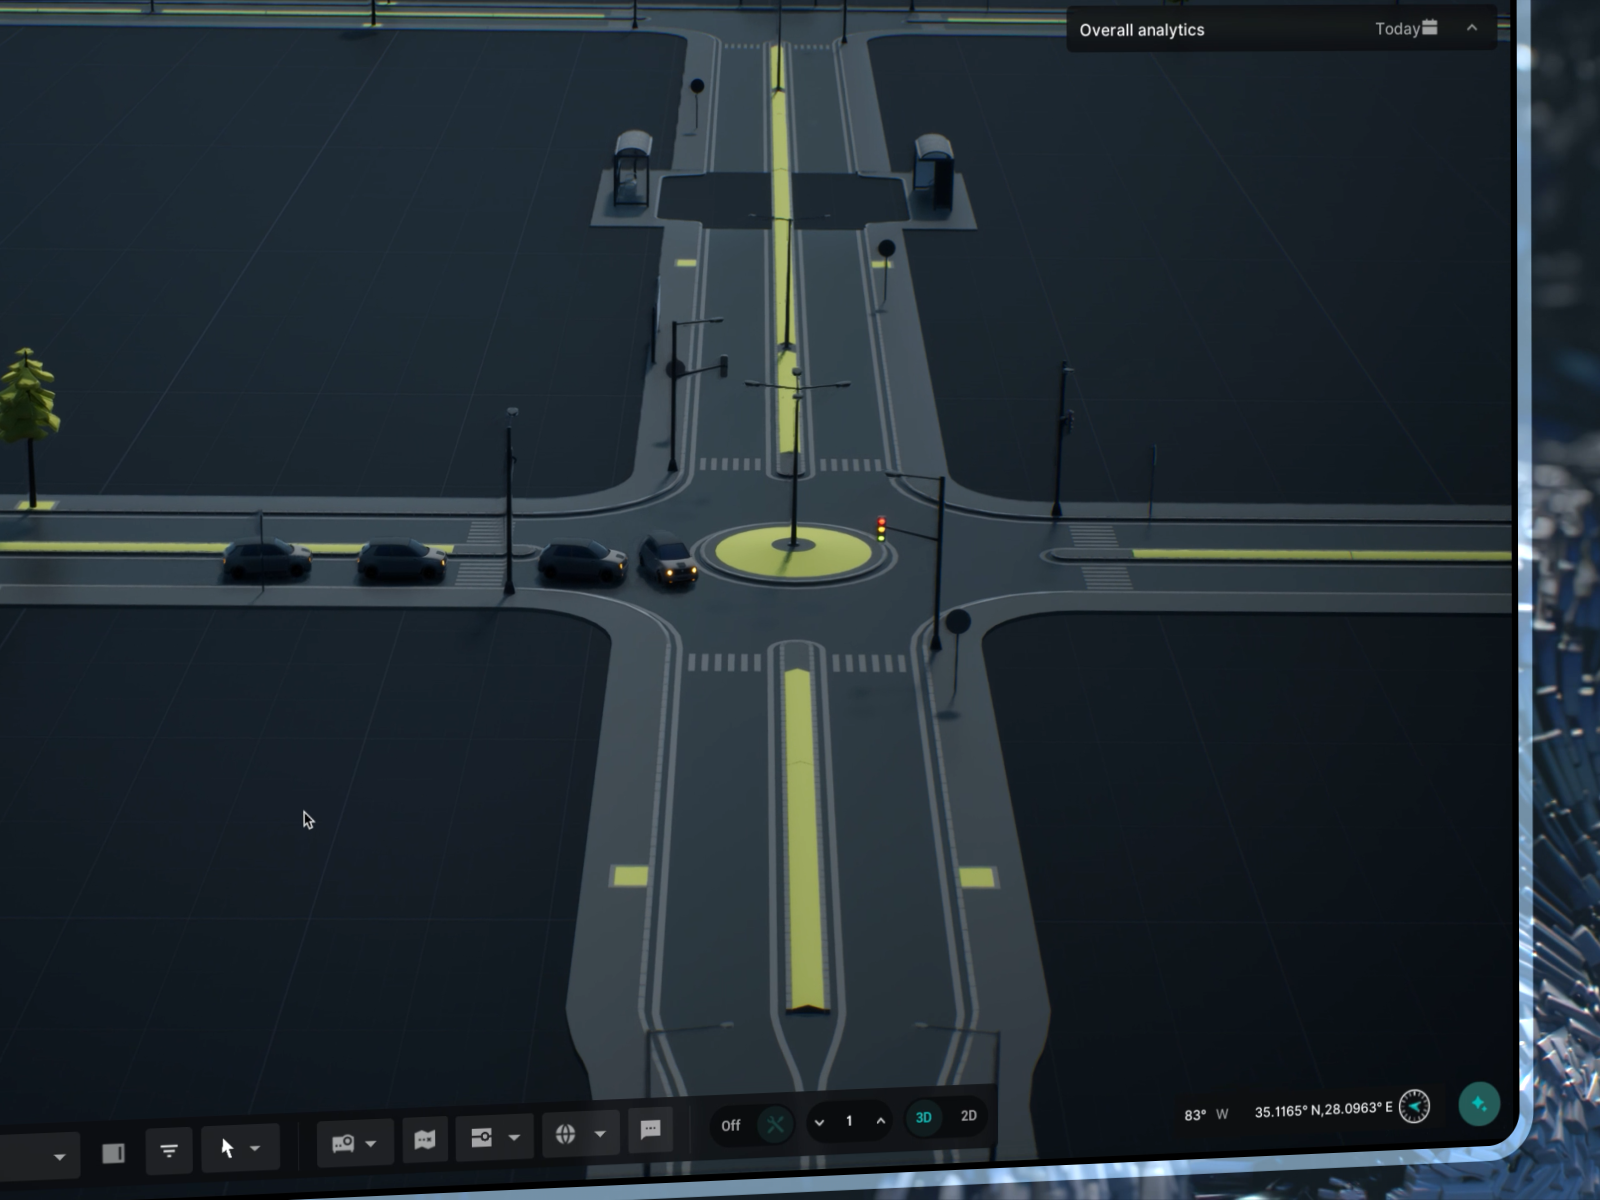
Task: Collapse the Overall analytics panel chevron
Action: (1470, 29)
